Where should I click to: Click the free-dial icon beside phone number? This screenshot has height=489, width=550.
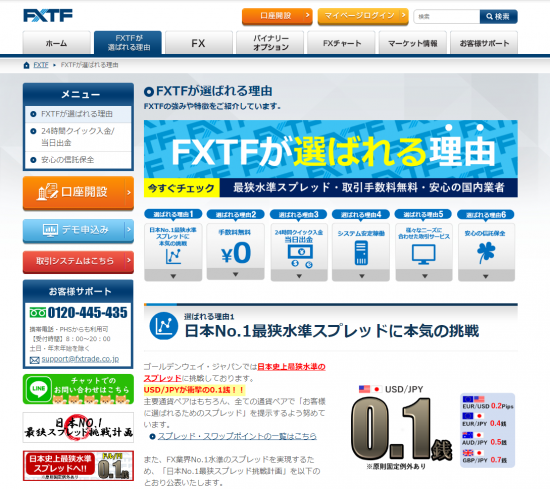[x=38, y=312]
